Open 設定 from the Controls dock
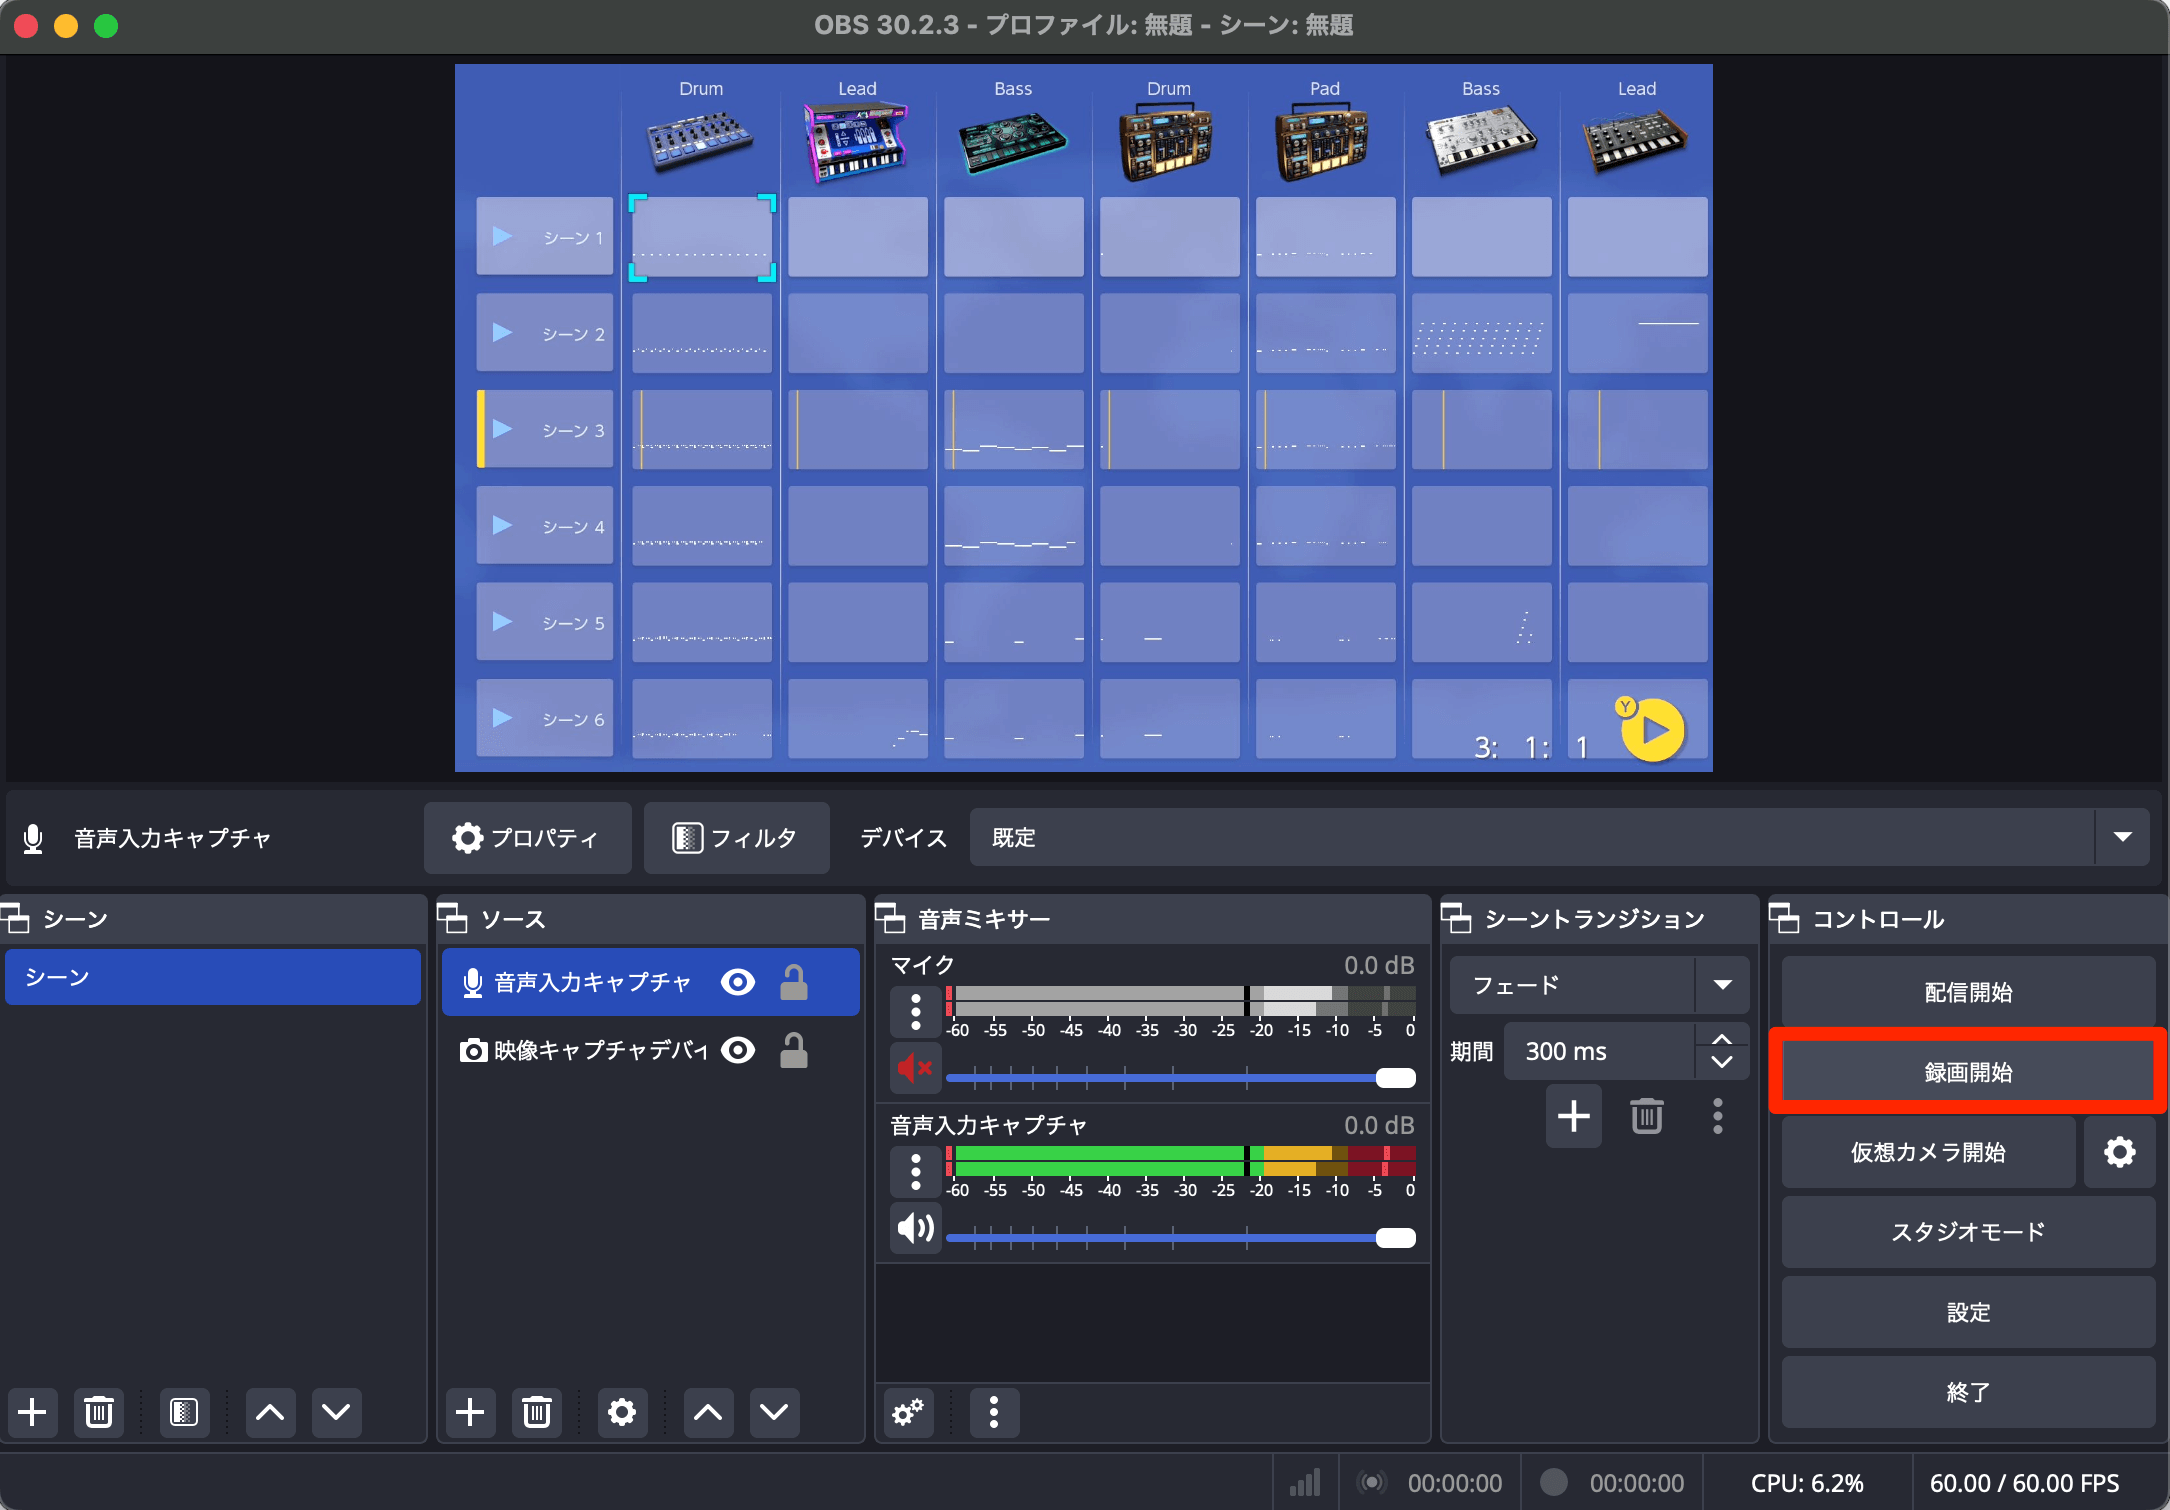Screen dimensions: 2170x1510 tap(1968, 1312)
